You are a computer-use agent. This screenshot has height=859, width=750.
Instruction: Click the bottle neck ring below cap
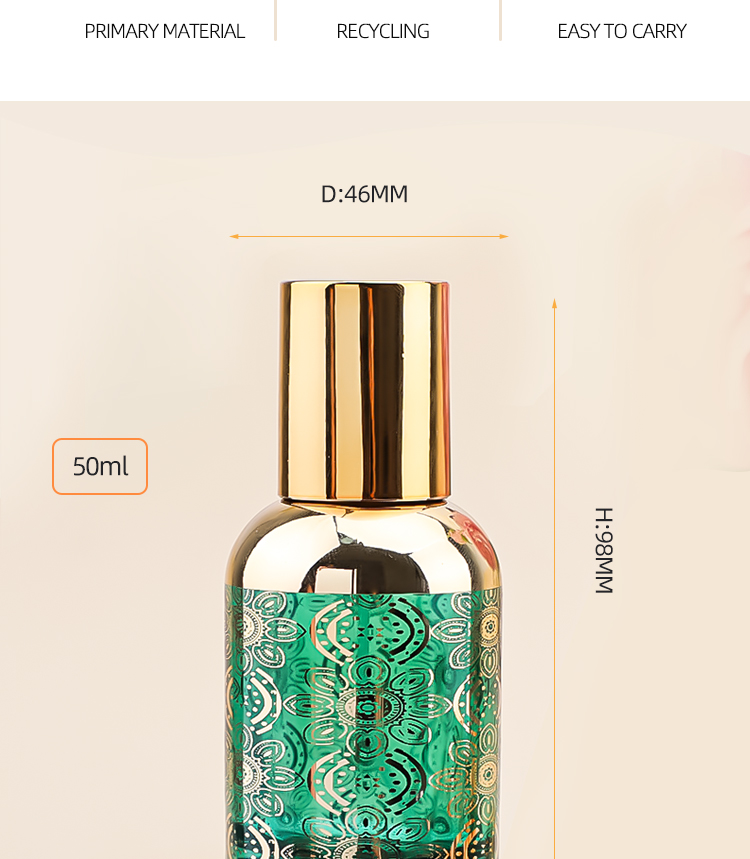click(x=365, y=502)
